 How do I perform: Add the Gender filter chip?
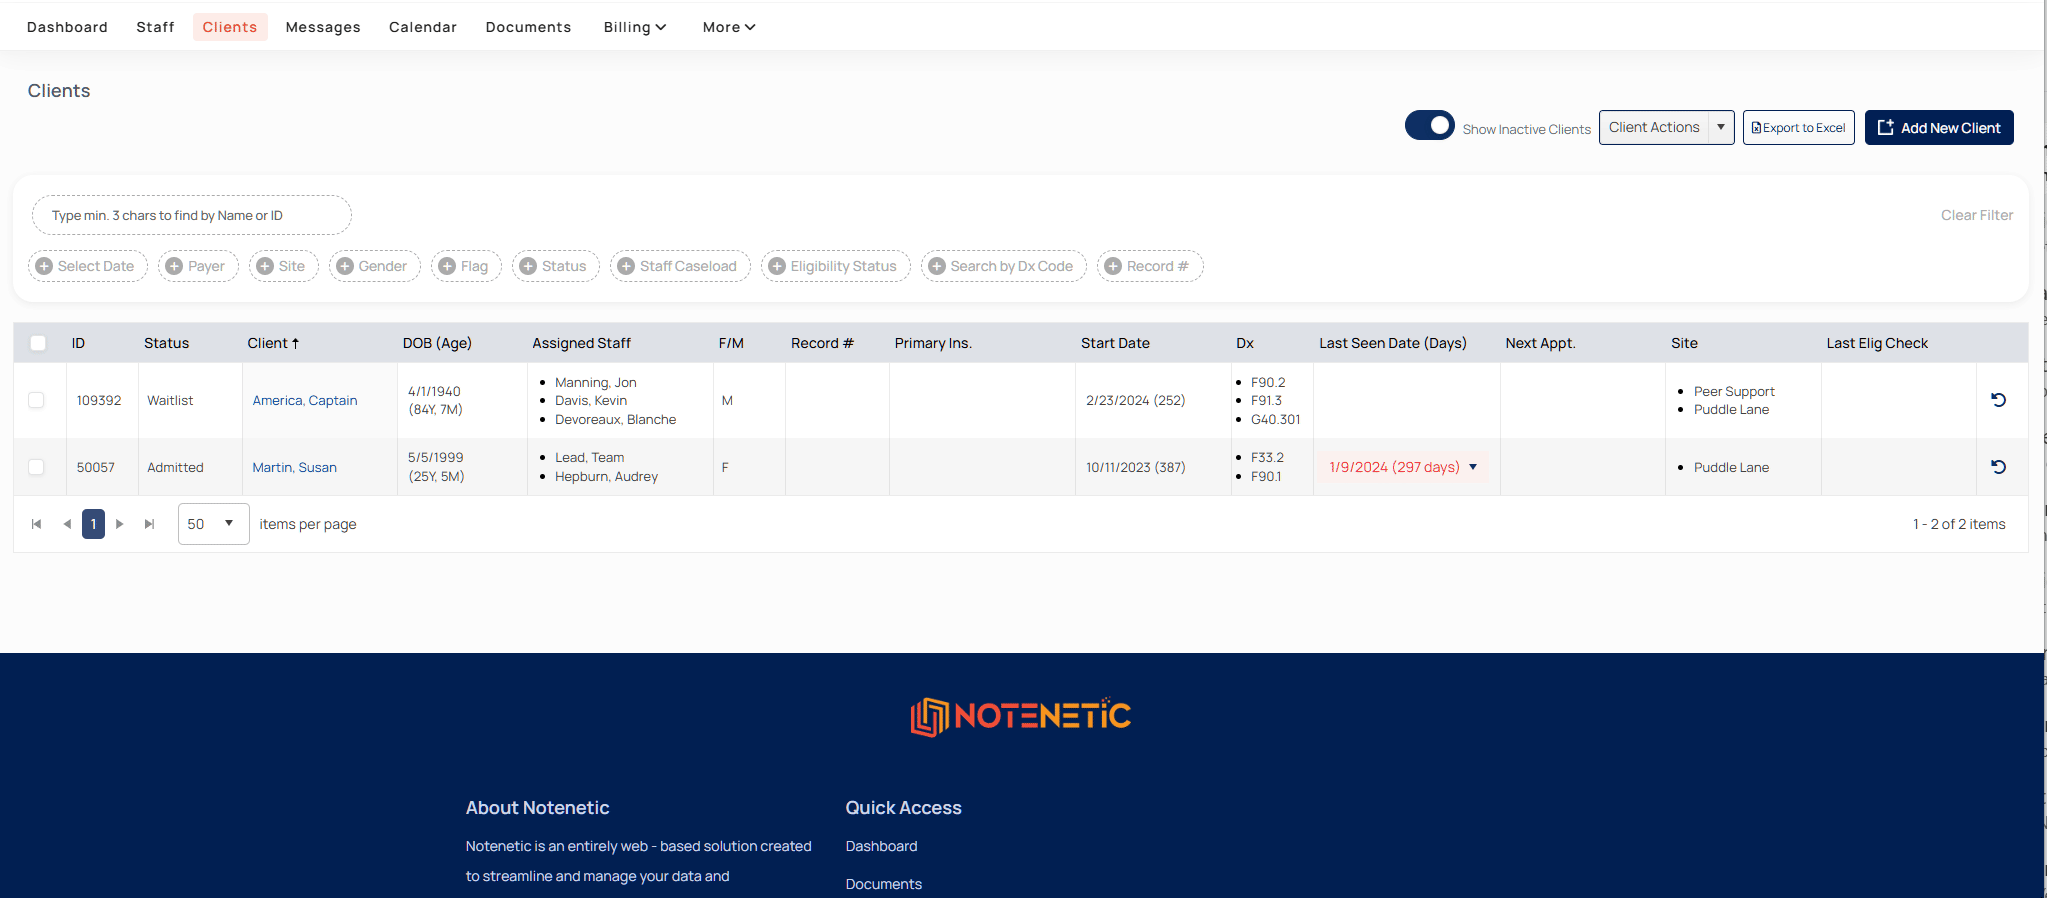[x=375, y=266]
